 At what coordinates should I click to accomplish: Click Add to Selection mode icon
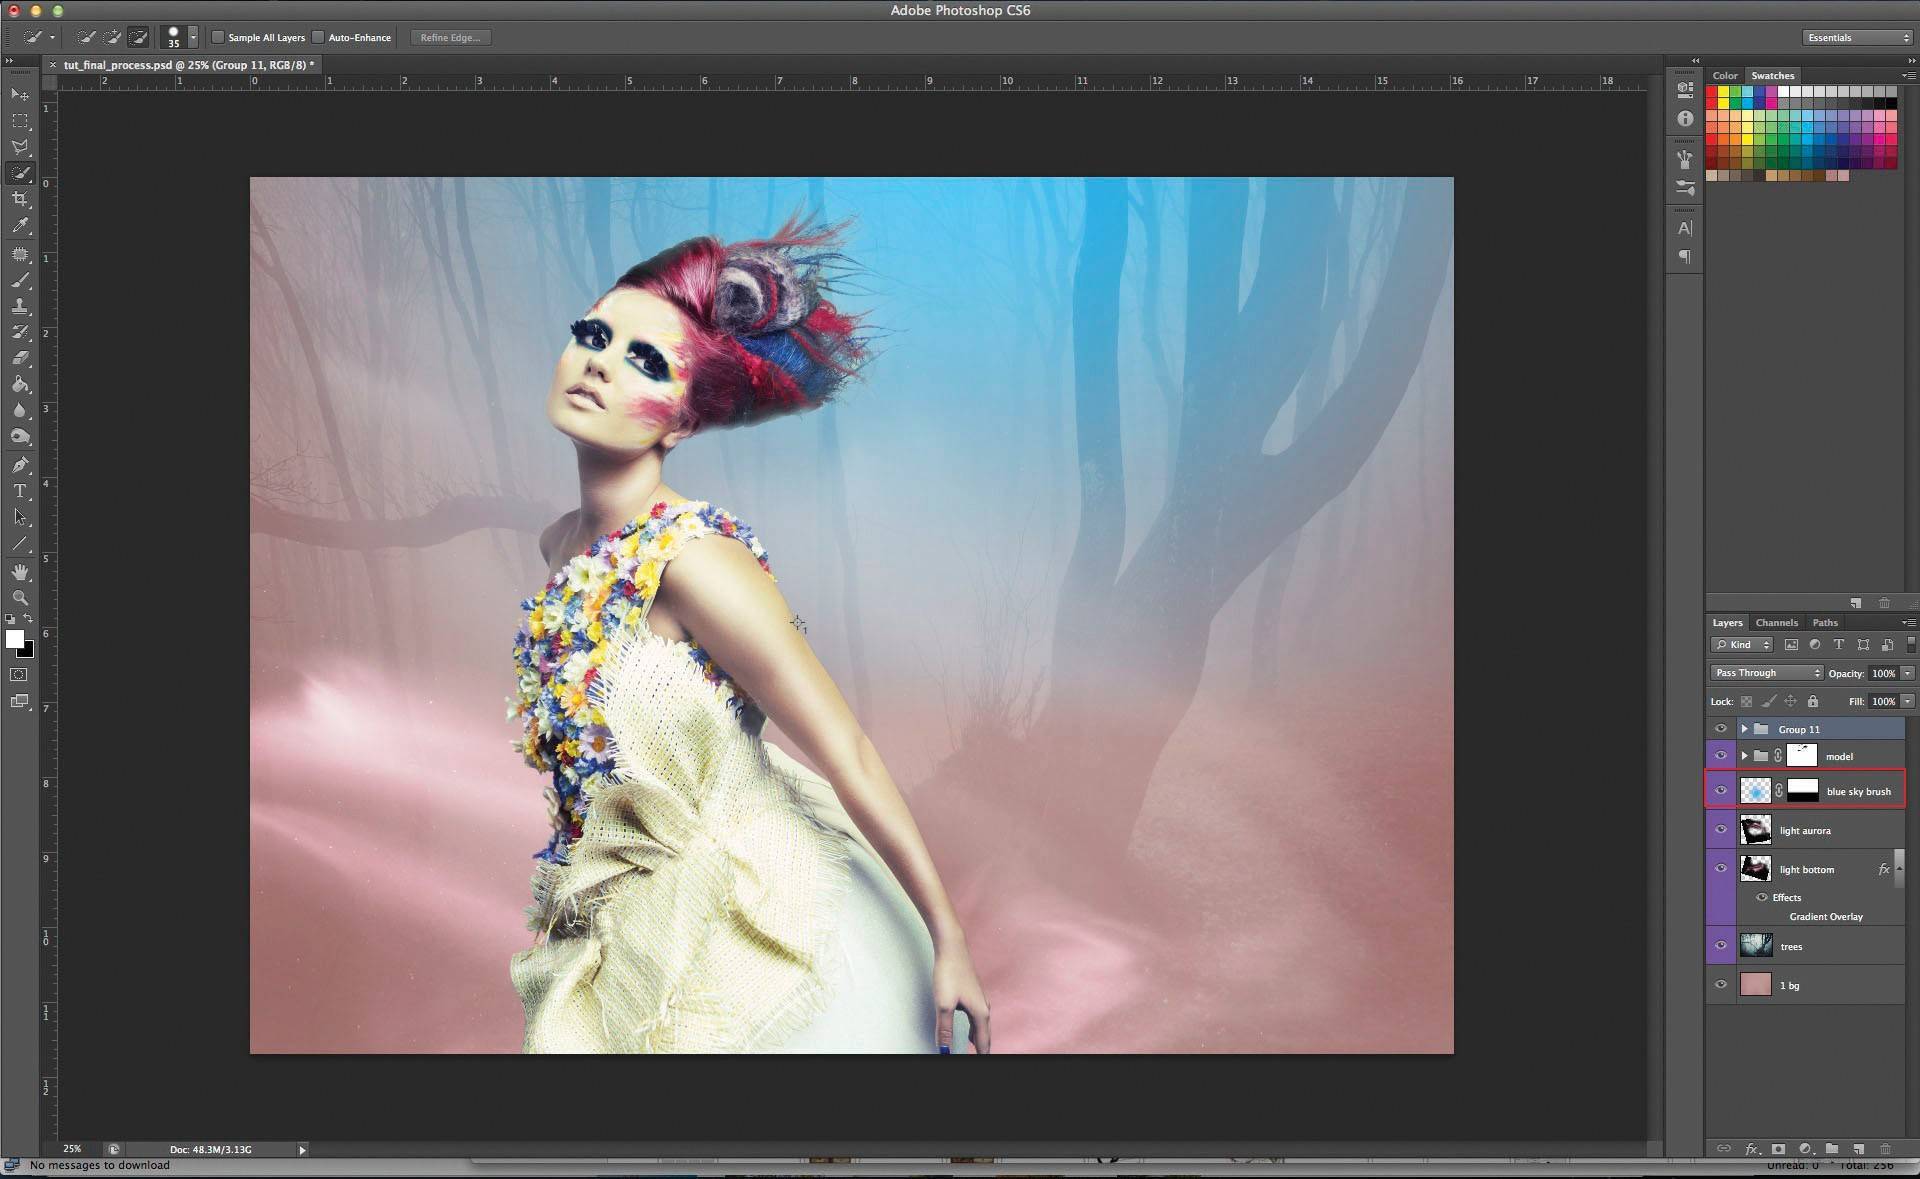click(112, 37)
